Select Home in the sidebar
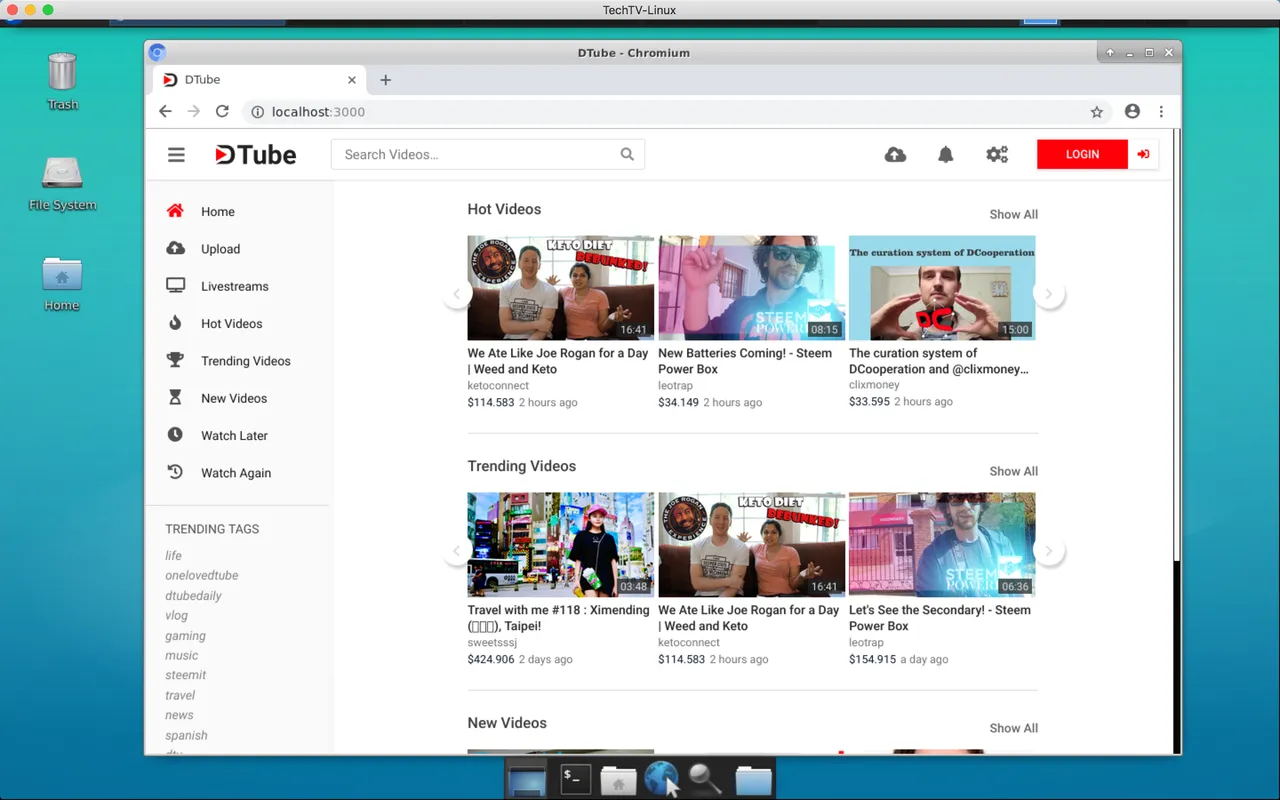The height and width of the screenshot is (800, 1280). click(218, 211)
